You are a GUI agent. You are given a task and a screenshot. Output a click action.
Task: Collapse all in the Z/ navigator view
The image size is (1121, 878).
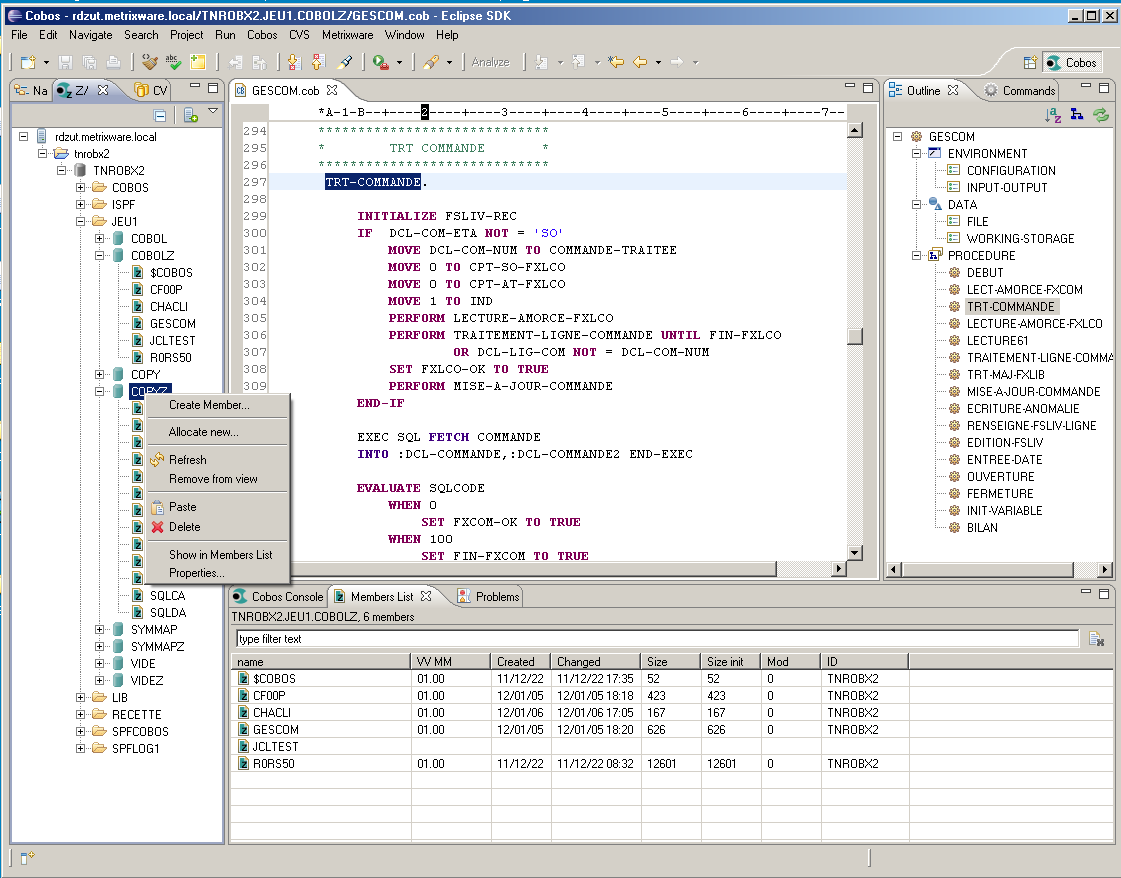pyautogui.click(x=160, y=115)
